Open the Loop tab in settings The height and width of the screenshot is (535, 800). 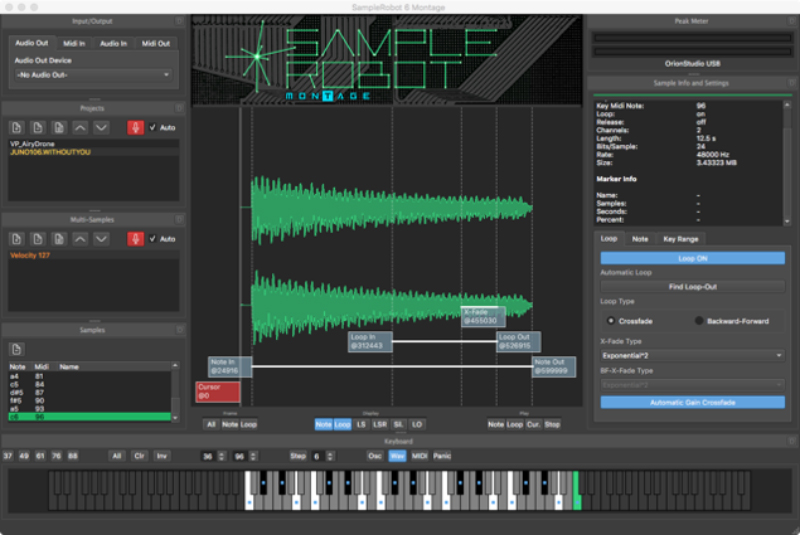(609, 239)
